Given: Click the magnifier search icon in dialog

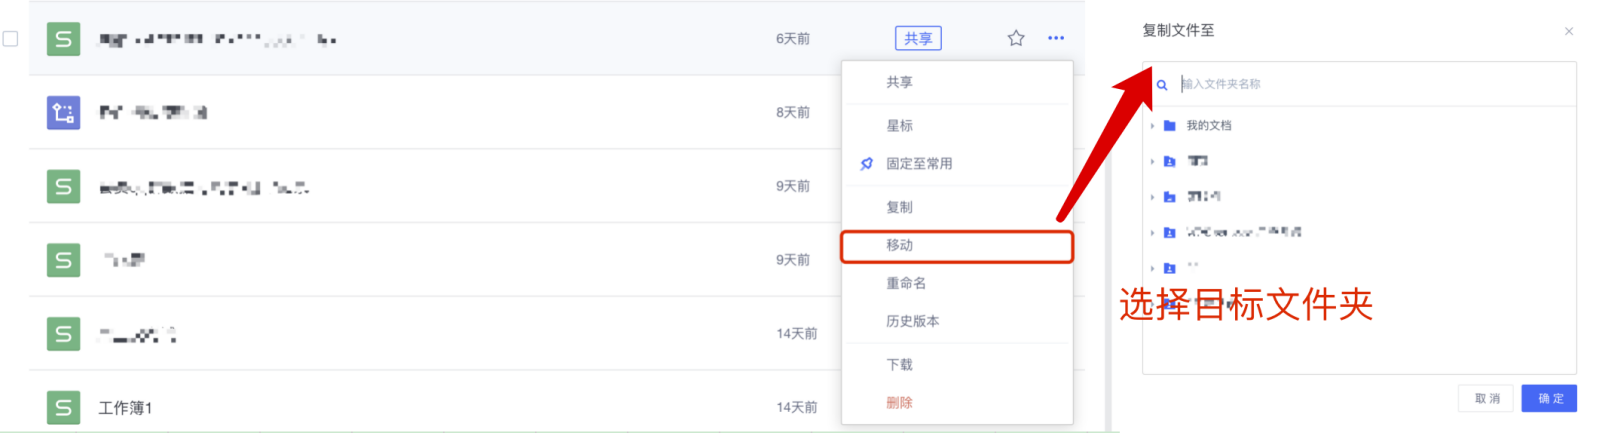Looking at the screenshot, I should [1162, 85].
